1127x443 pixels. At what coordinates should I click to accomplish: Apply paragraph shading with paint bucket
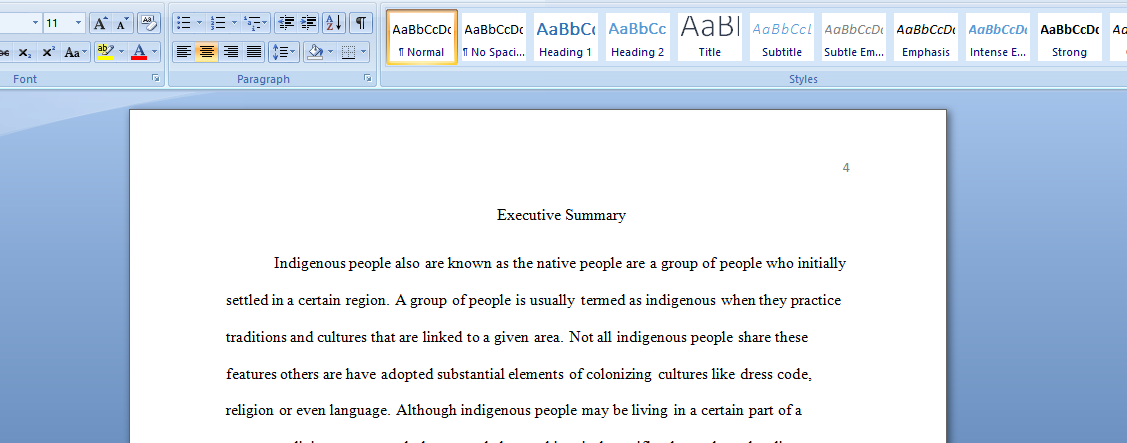point(314,52)
